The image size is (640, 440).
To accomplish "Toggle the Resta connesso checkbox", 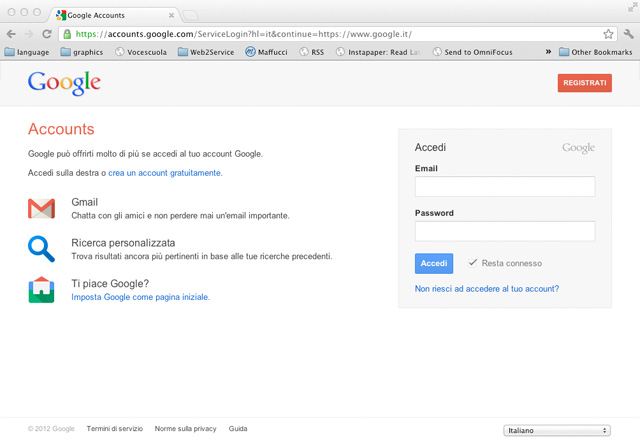I will point(473,263).
